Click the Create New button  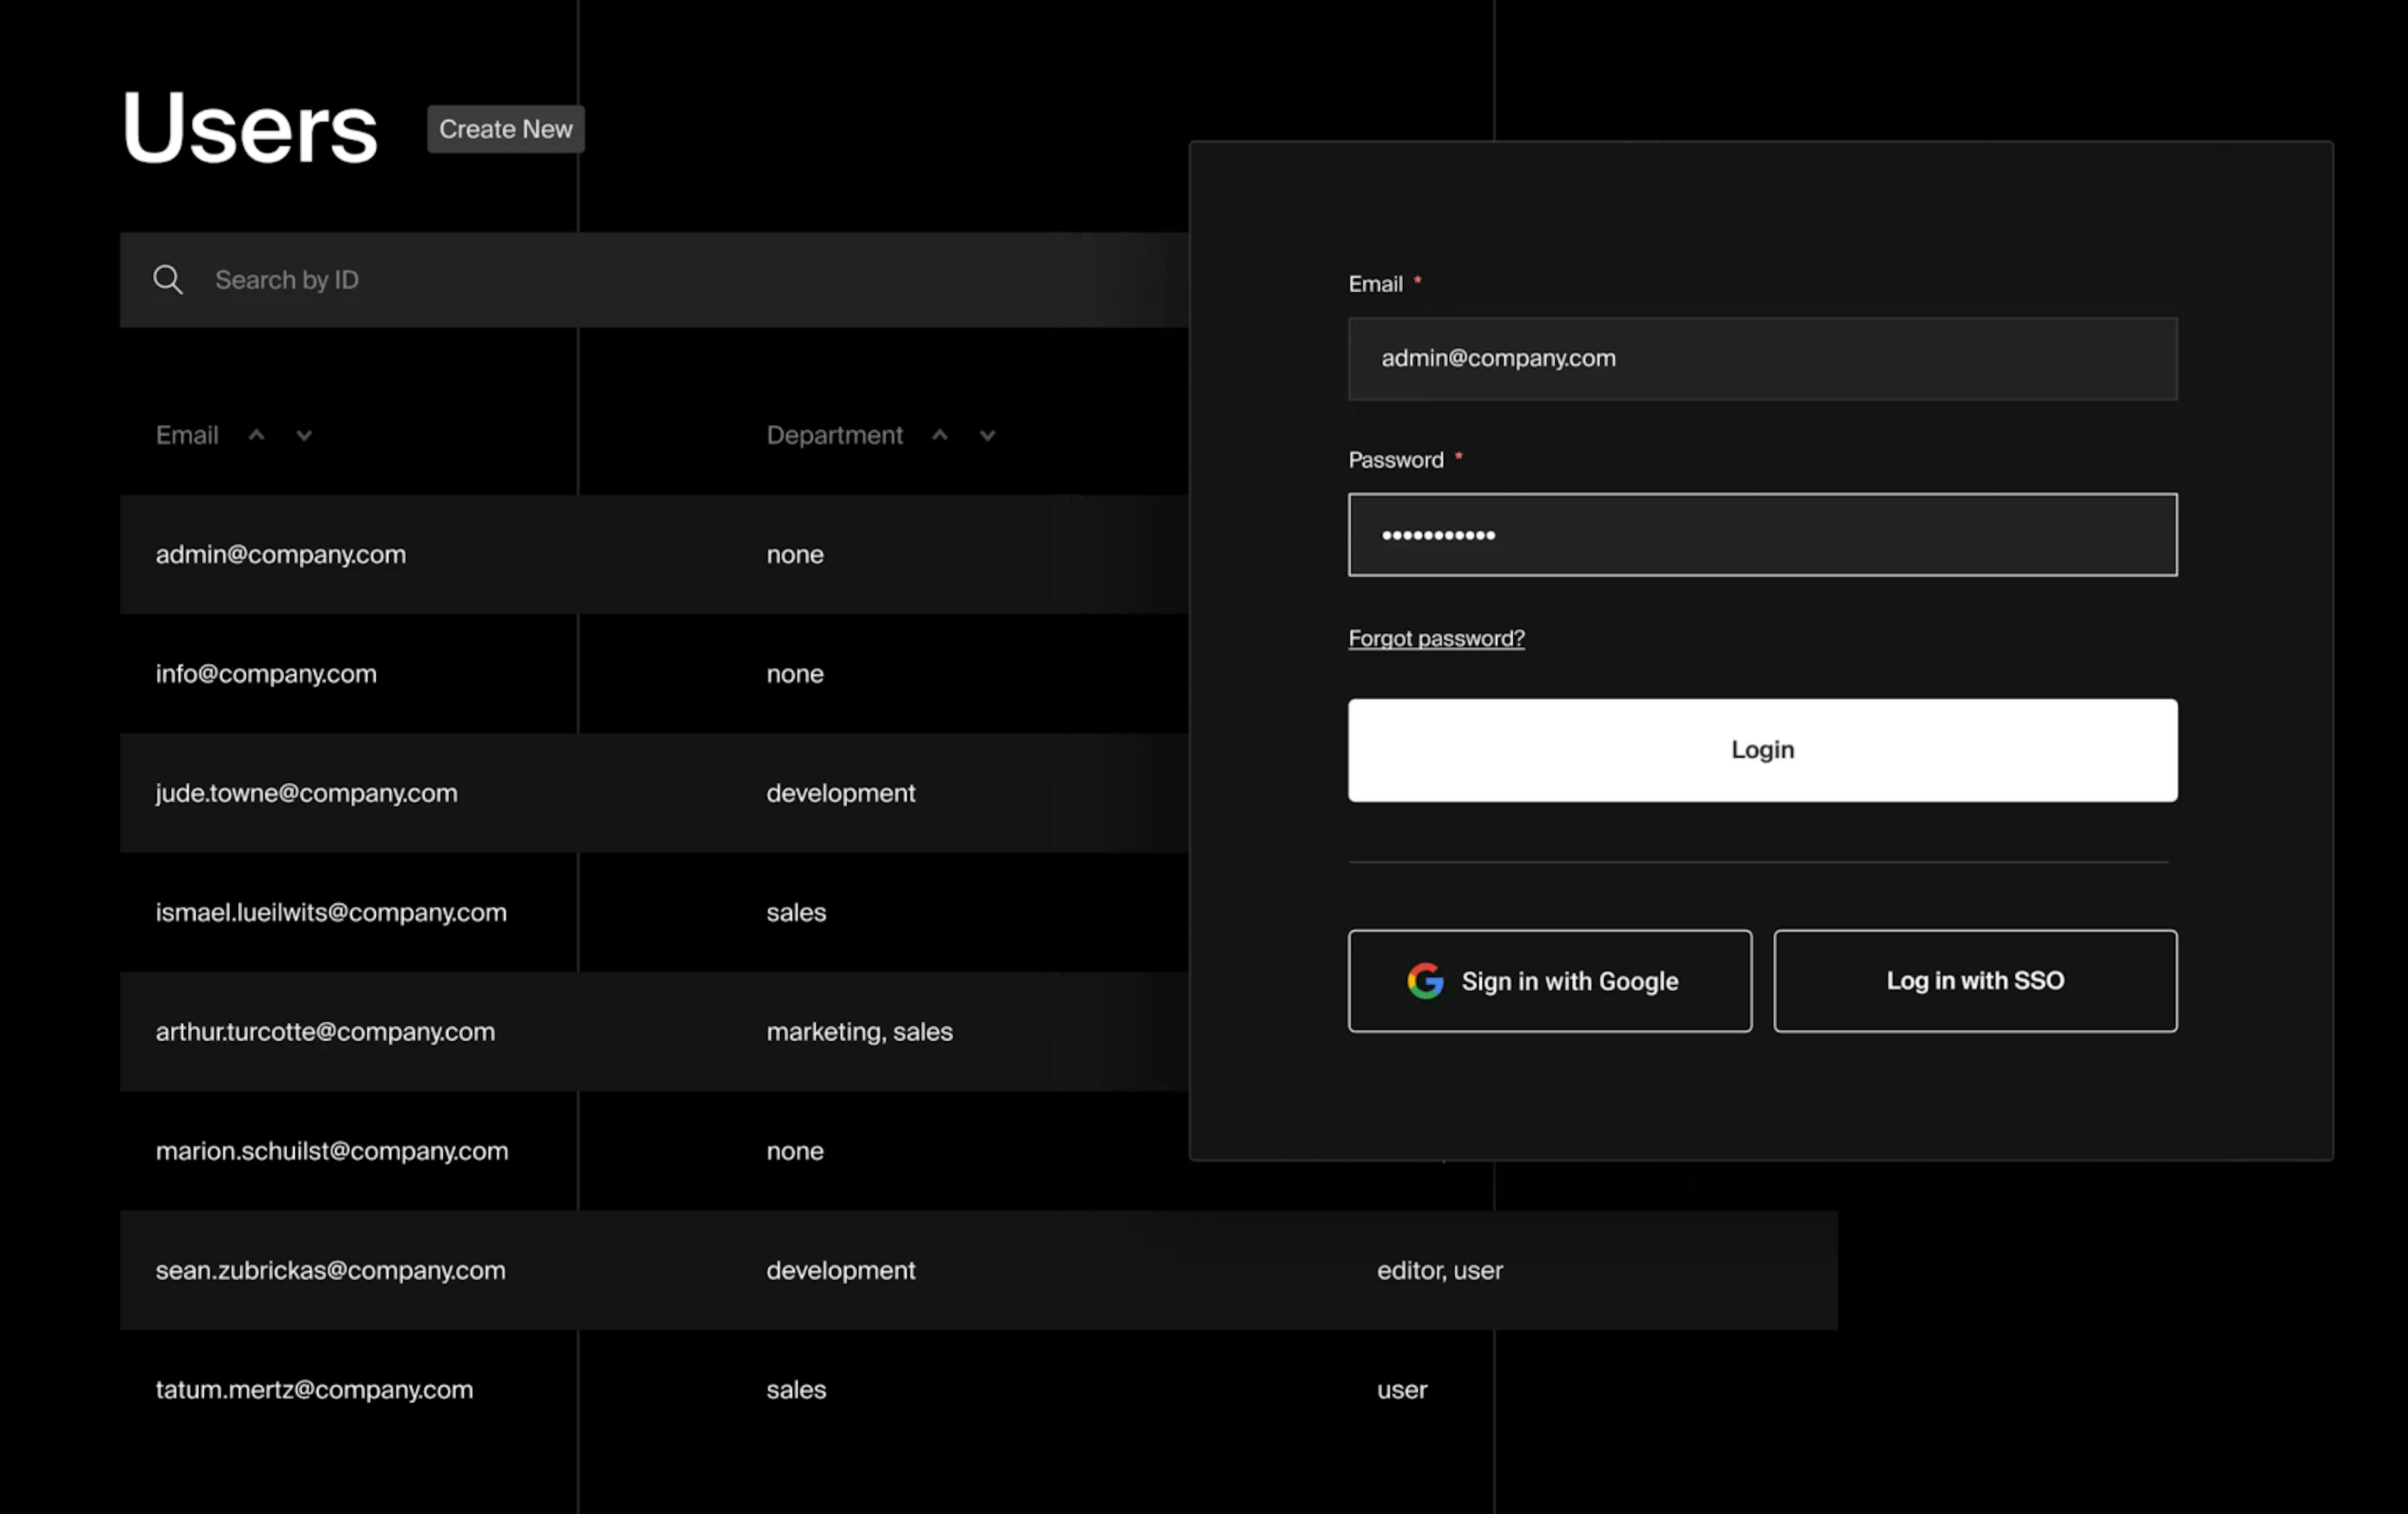[505, 128]
